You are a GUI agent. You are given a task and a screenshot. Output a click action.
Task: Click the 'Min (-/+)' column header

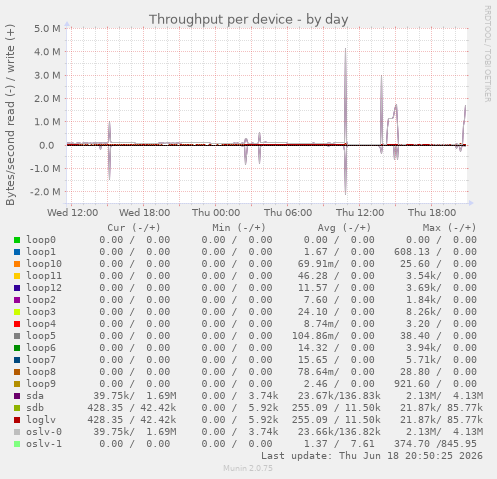(239, 228)
